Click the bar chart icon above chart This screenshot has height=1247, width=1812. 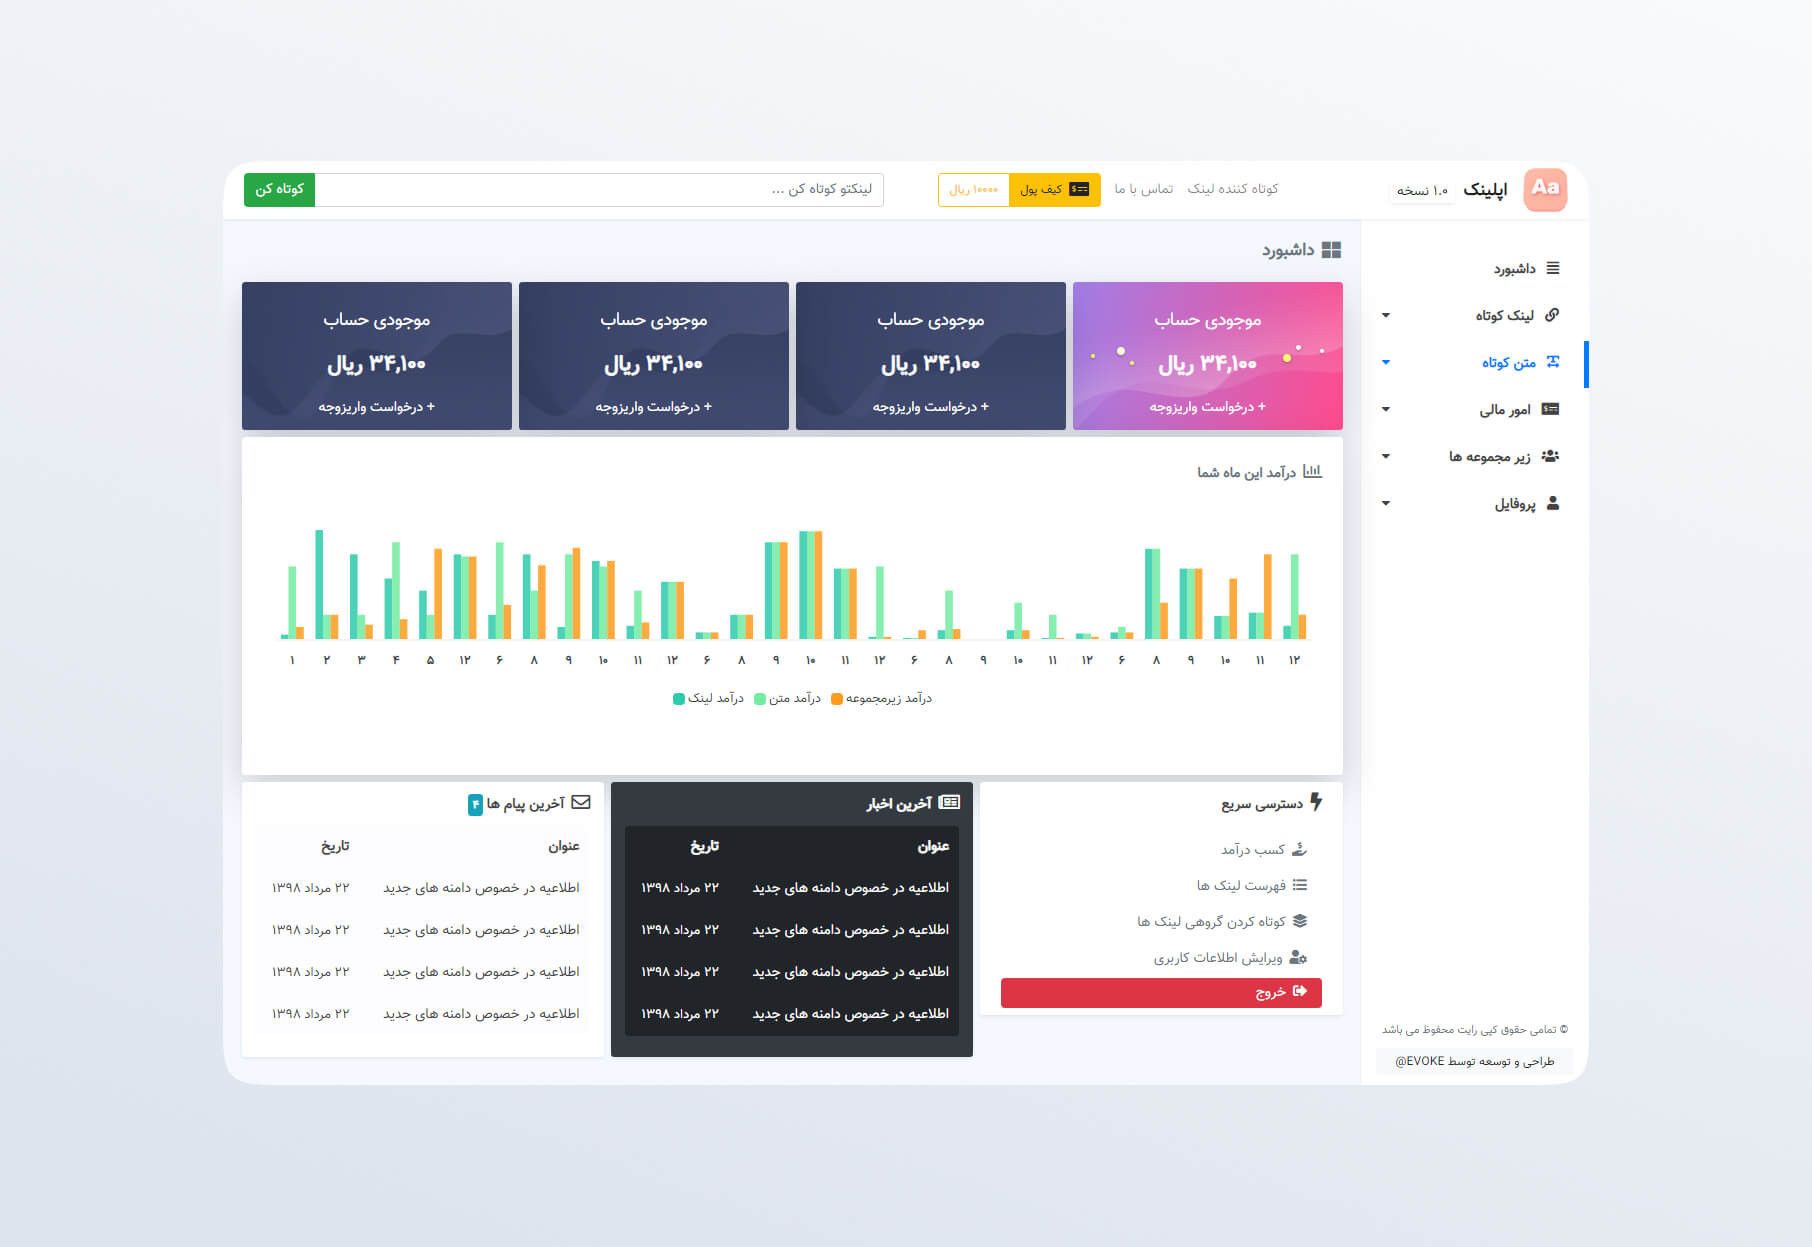(1312, 471)
